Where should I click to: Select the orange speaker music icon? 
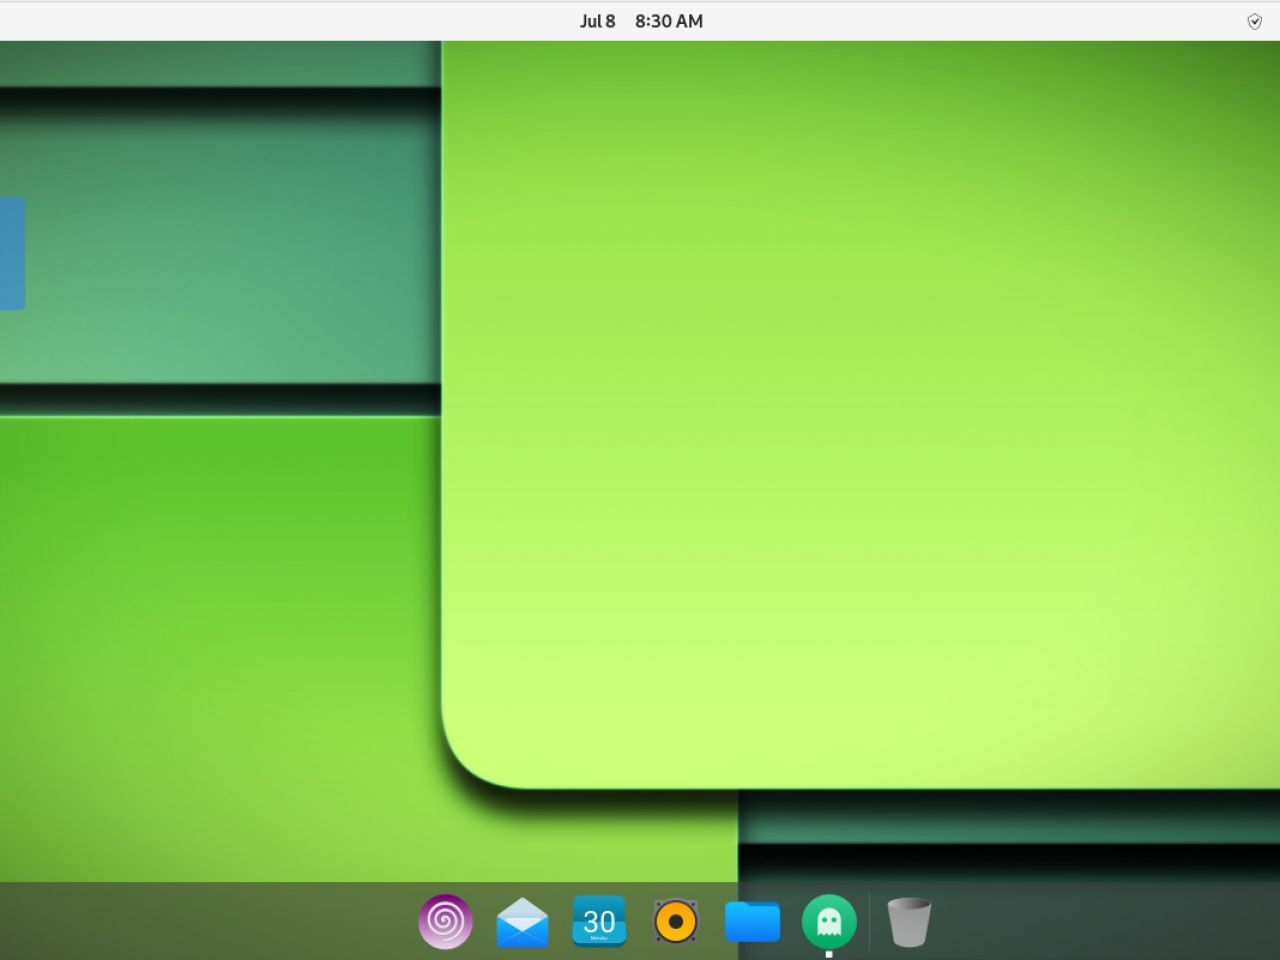coord(676,921)
